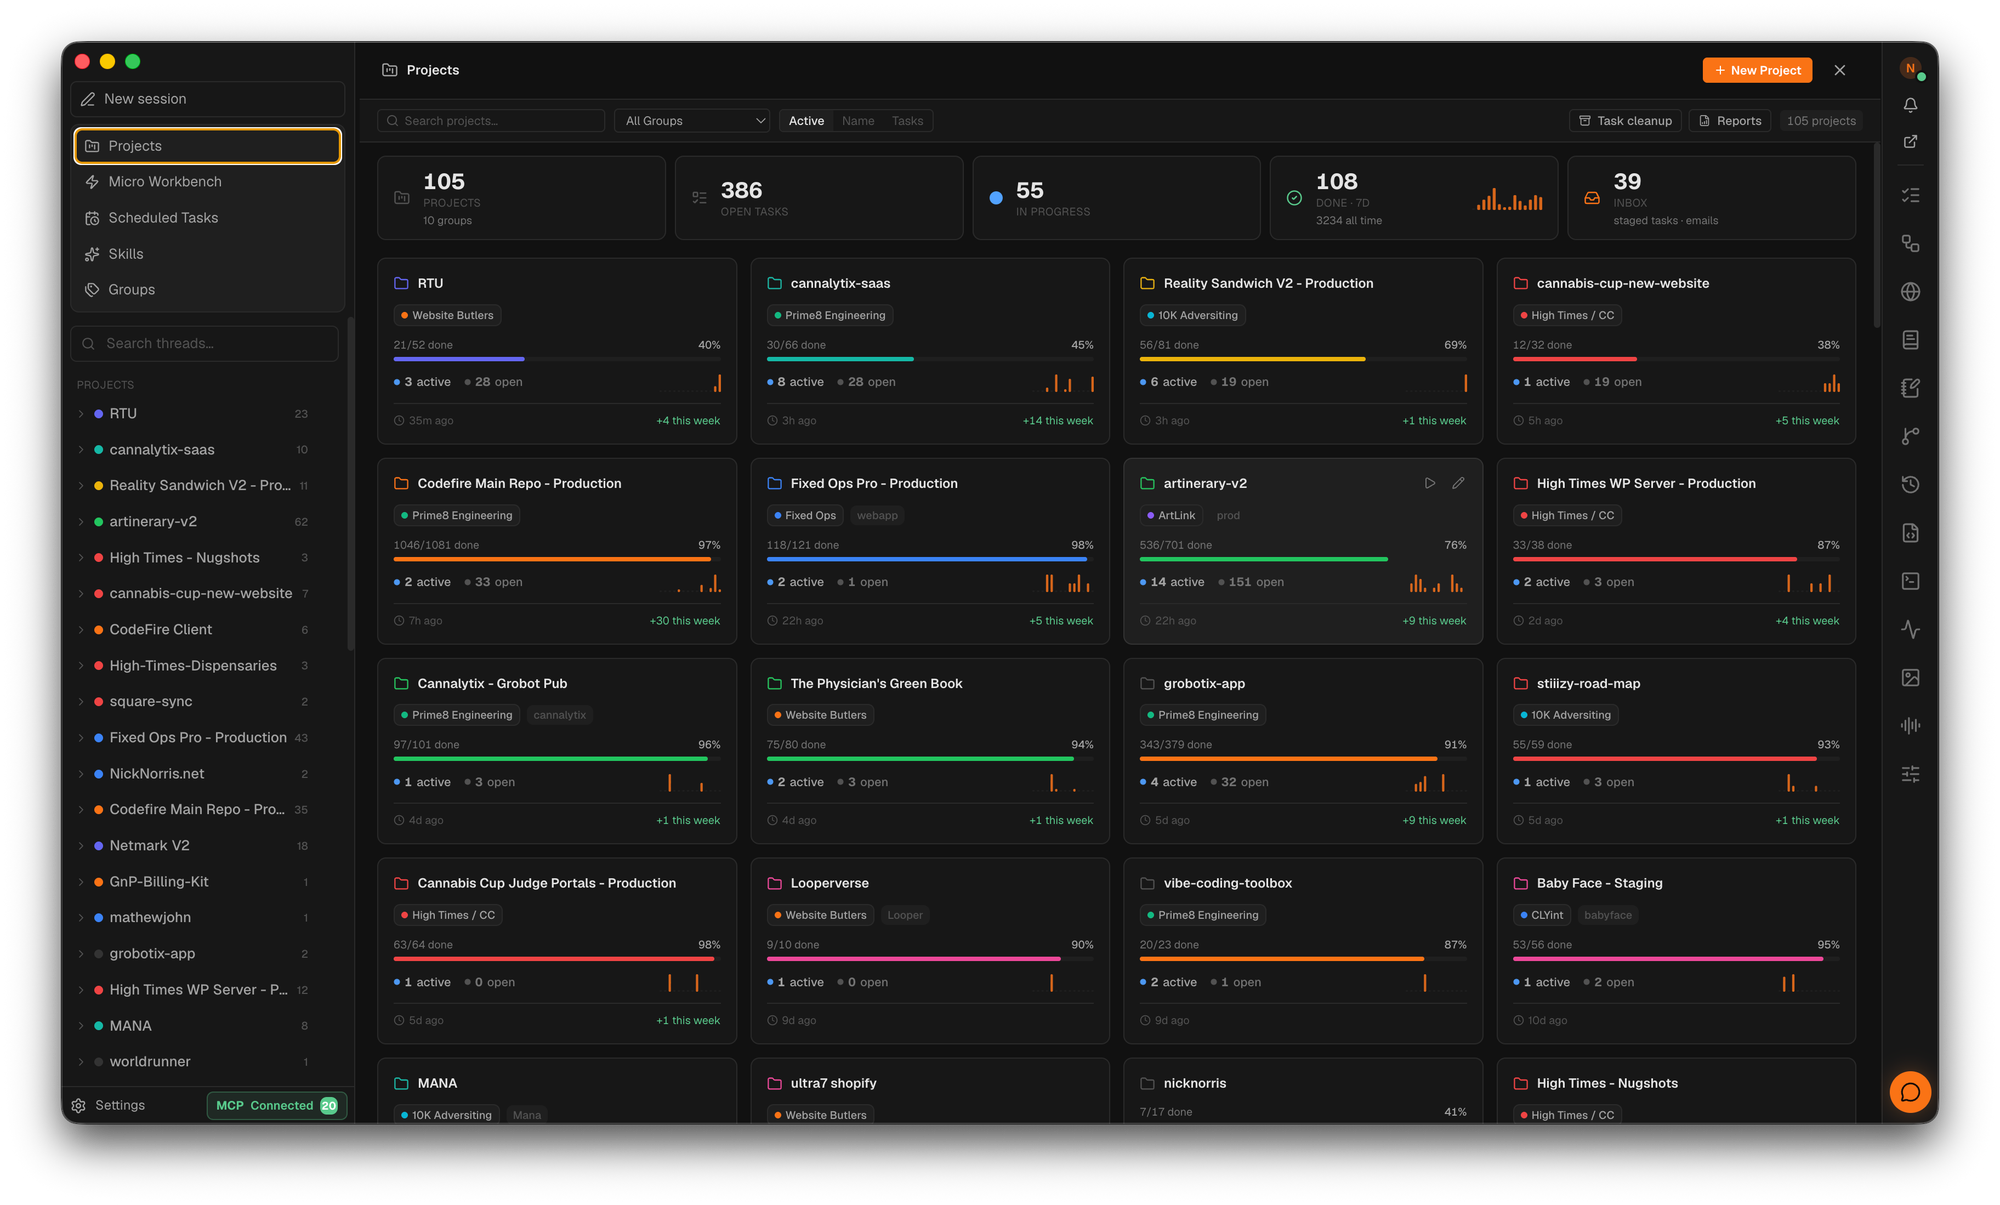Viewport: 2000px width, 1205px height.
Task: Click the orange chat bubble button
Action: (x=1910, y=1092)
